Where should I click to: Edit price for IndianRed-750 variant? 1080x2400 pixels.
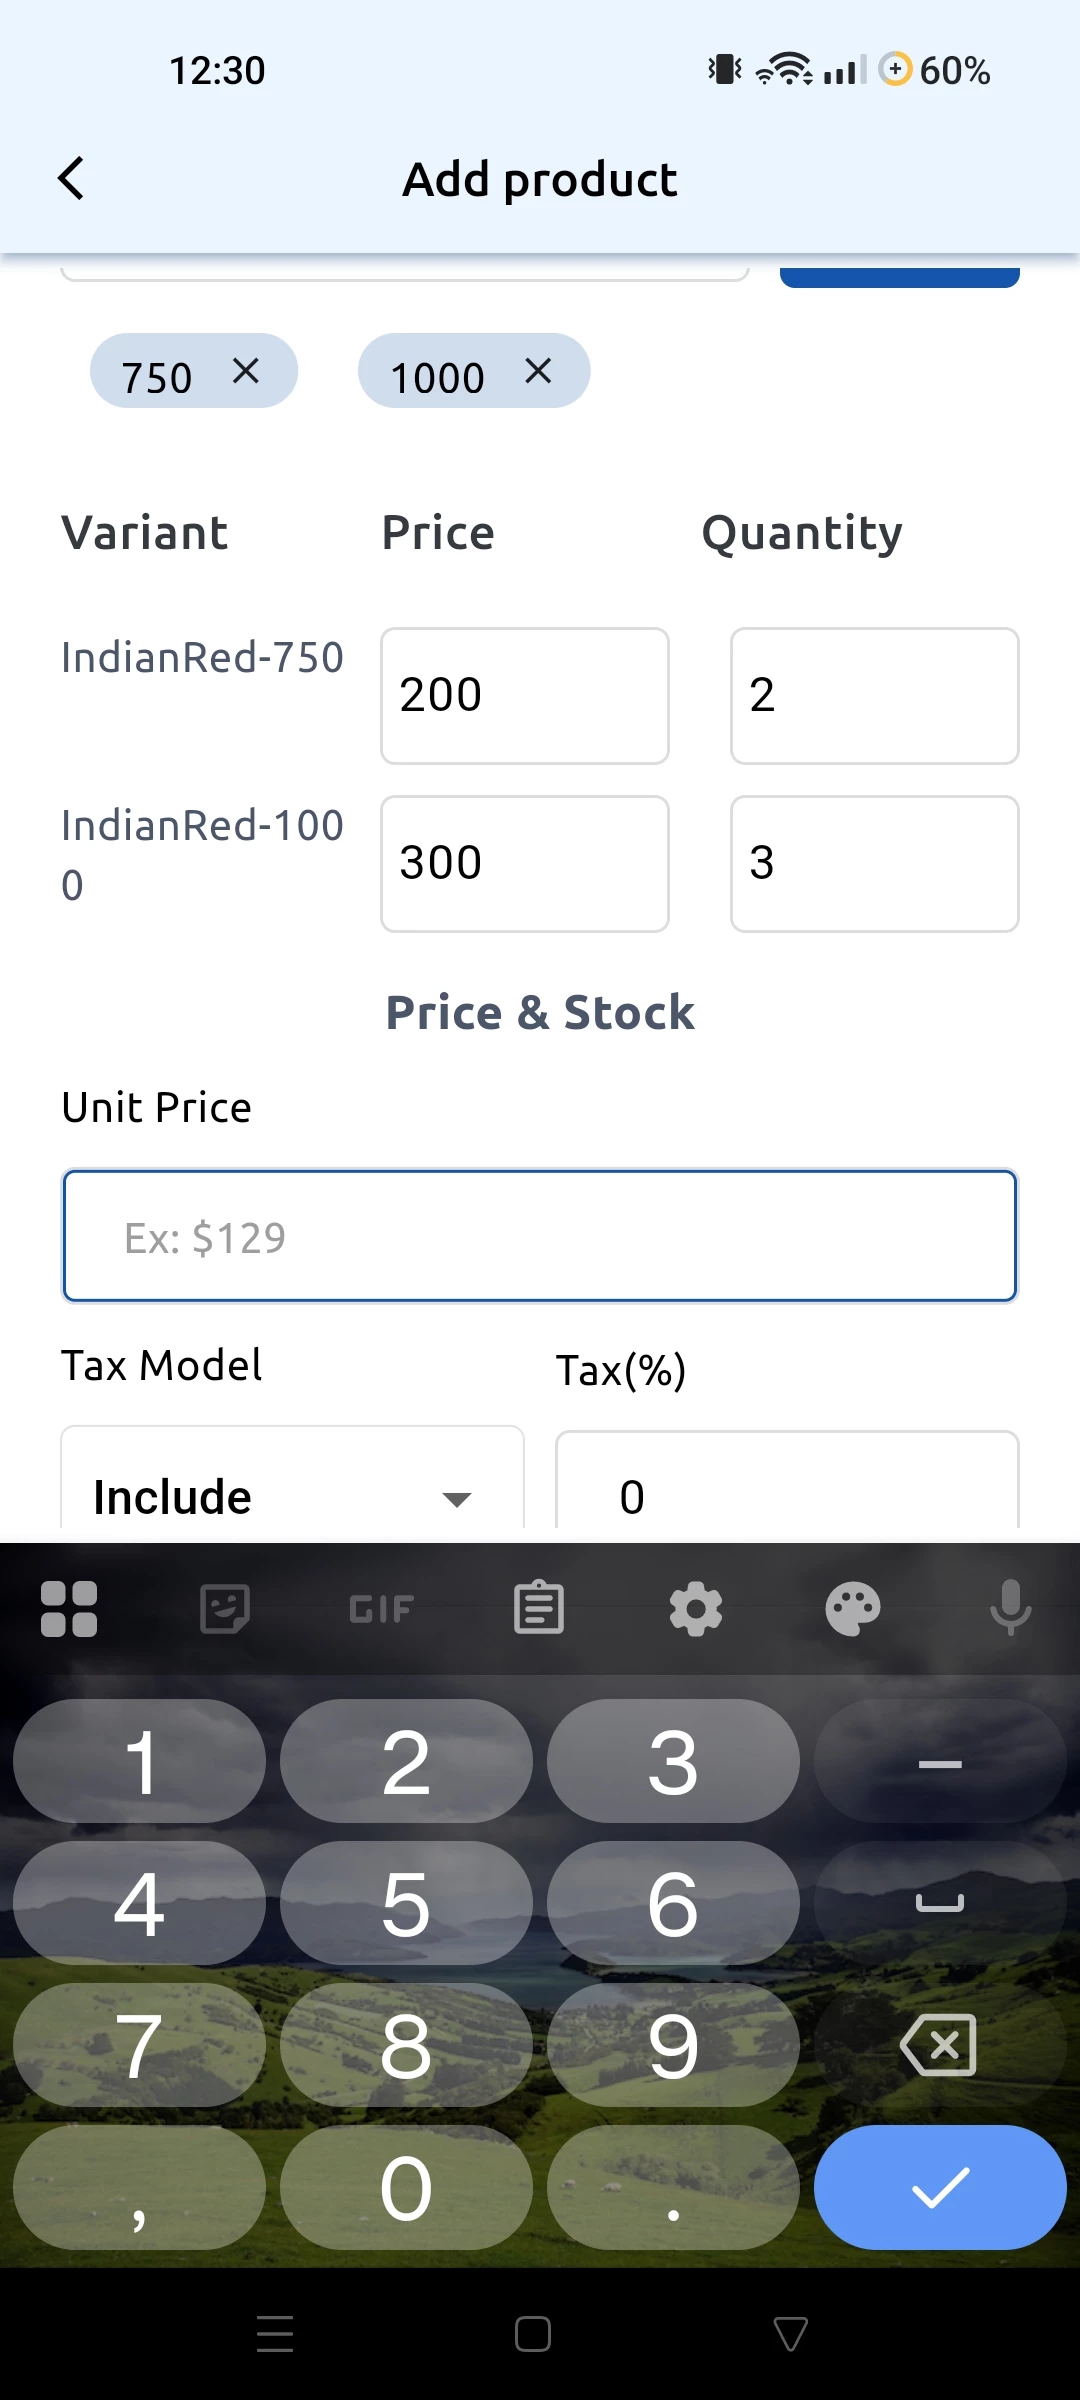[524, 696]
